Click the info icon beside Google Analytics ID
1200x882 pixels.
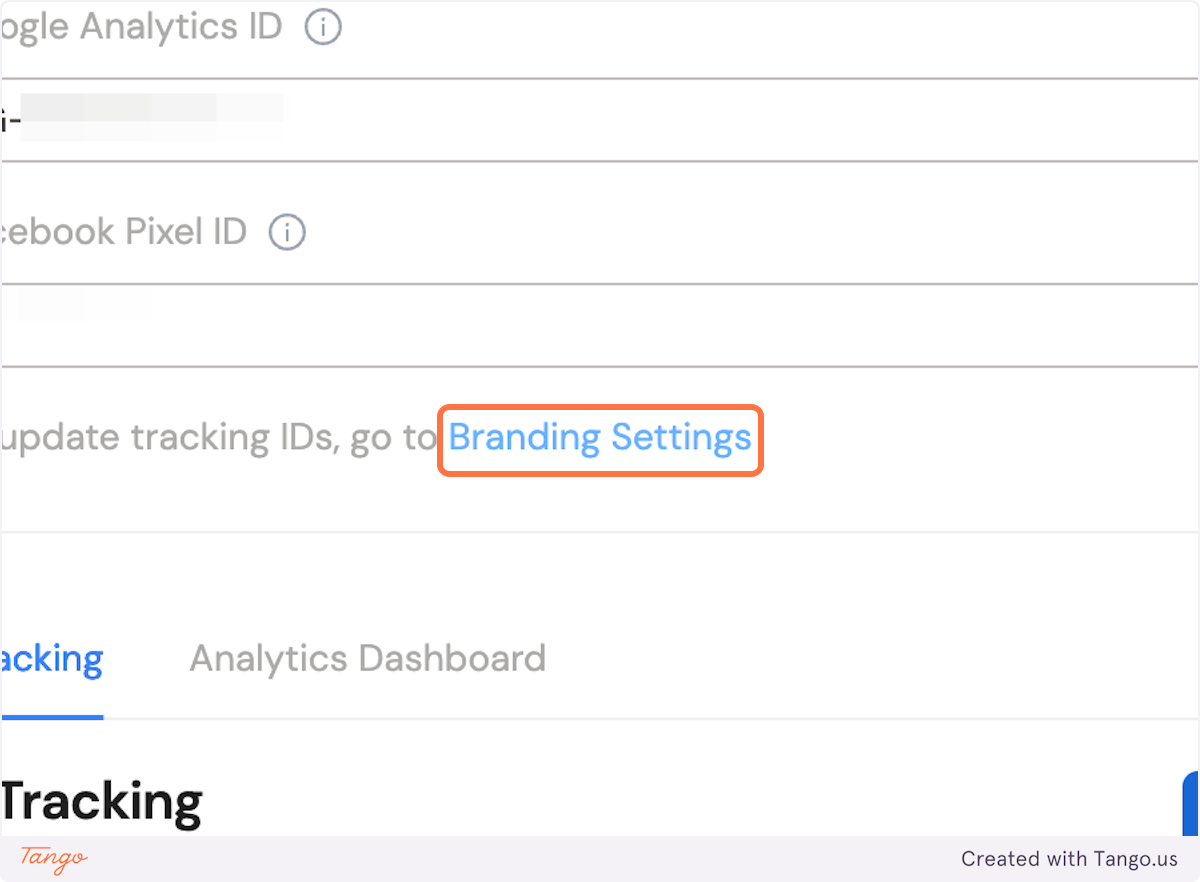click(x=322, y=27)
